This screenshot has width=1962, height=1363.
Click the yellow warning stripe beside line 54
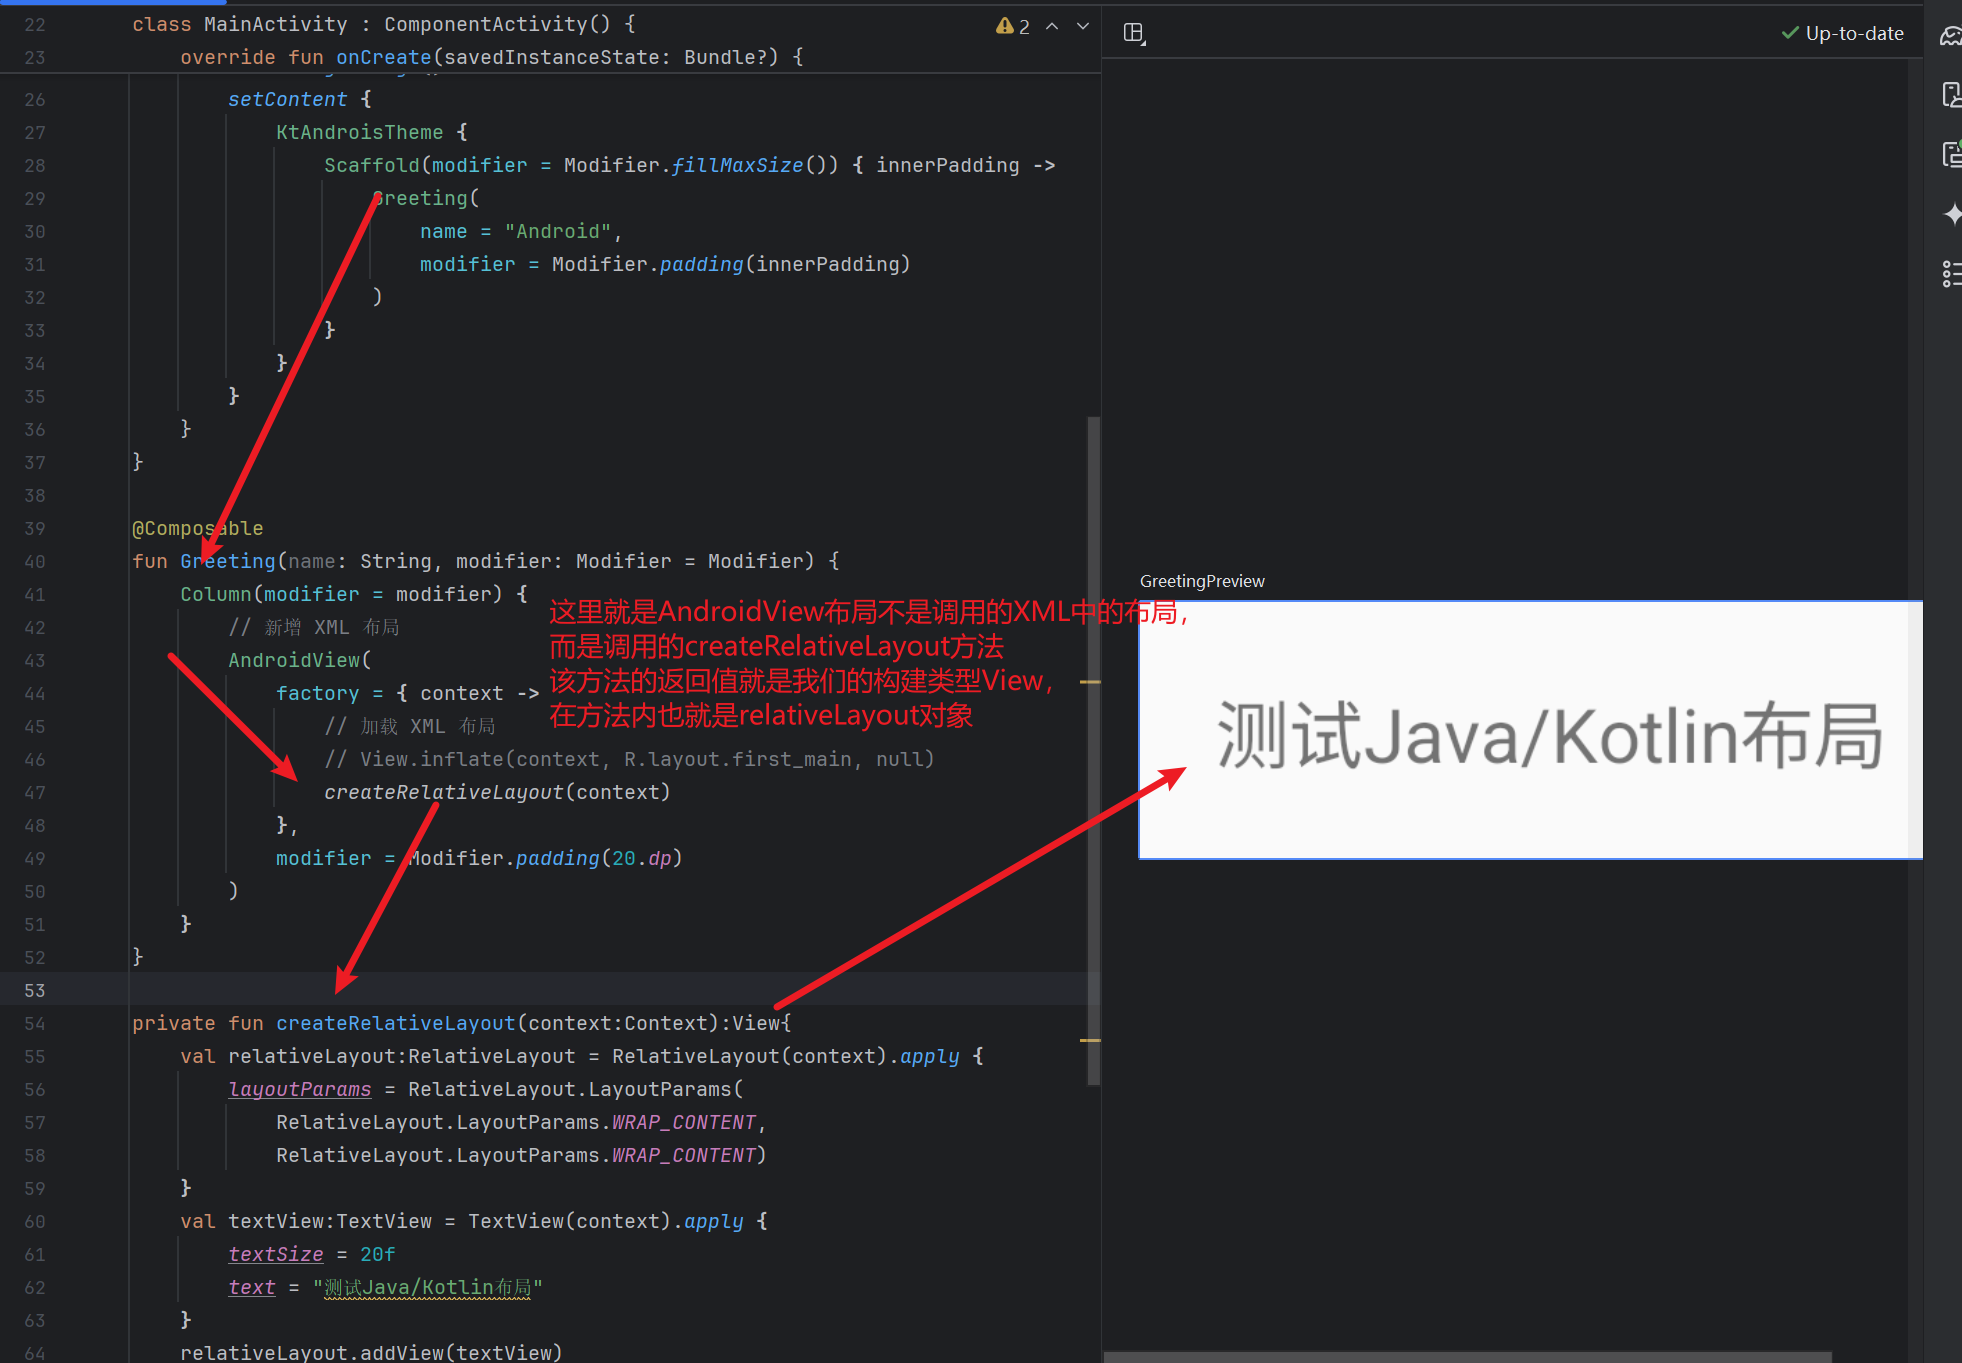click(x=1090, y=1040)
